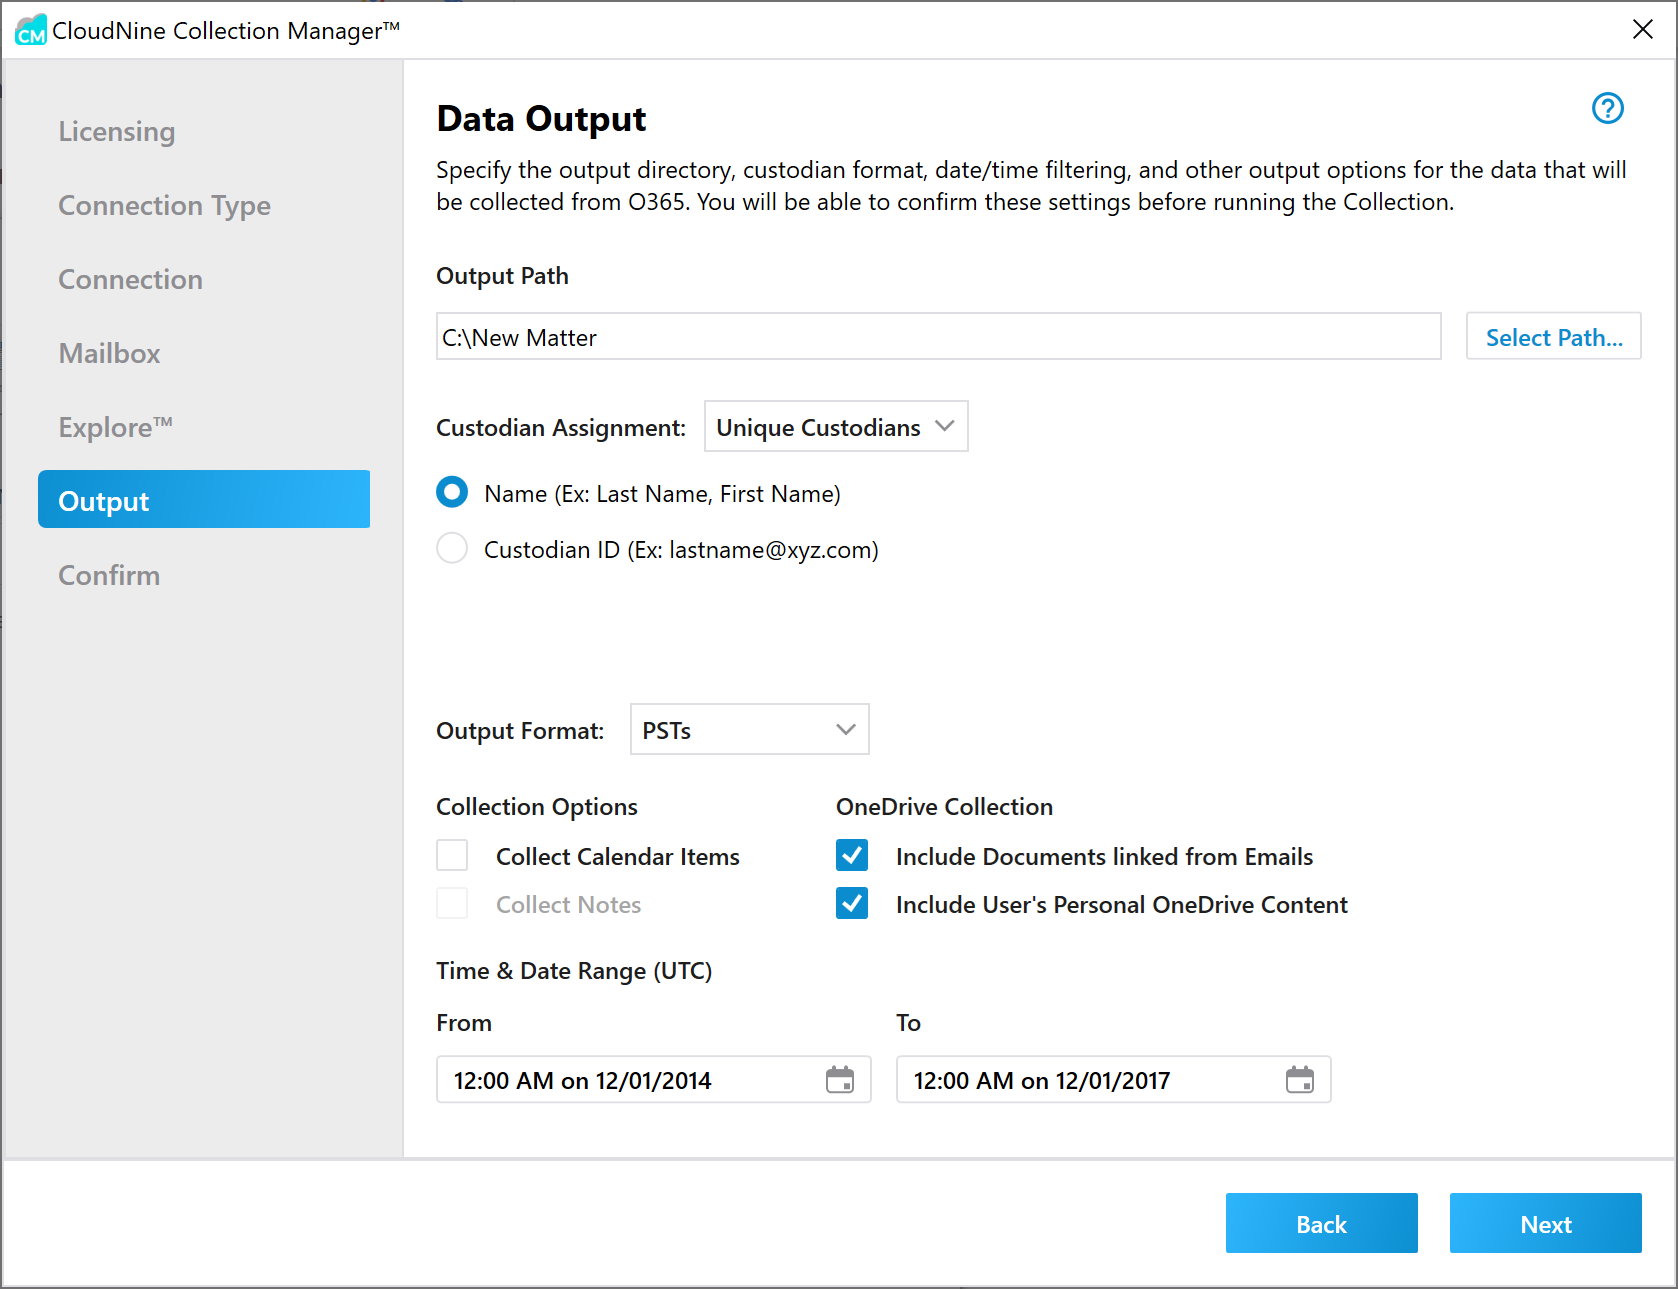Image resolution: width=1678 pixels, height=1289 pixels.
Task: Select the Name custodian format radio button
Action: (452, 492)
